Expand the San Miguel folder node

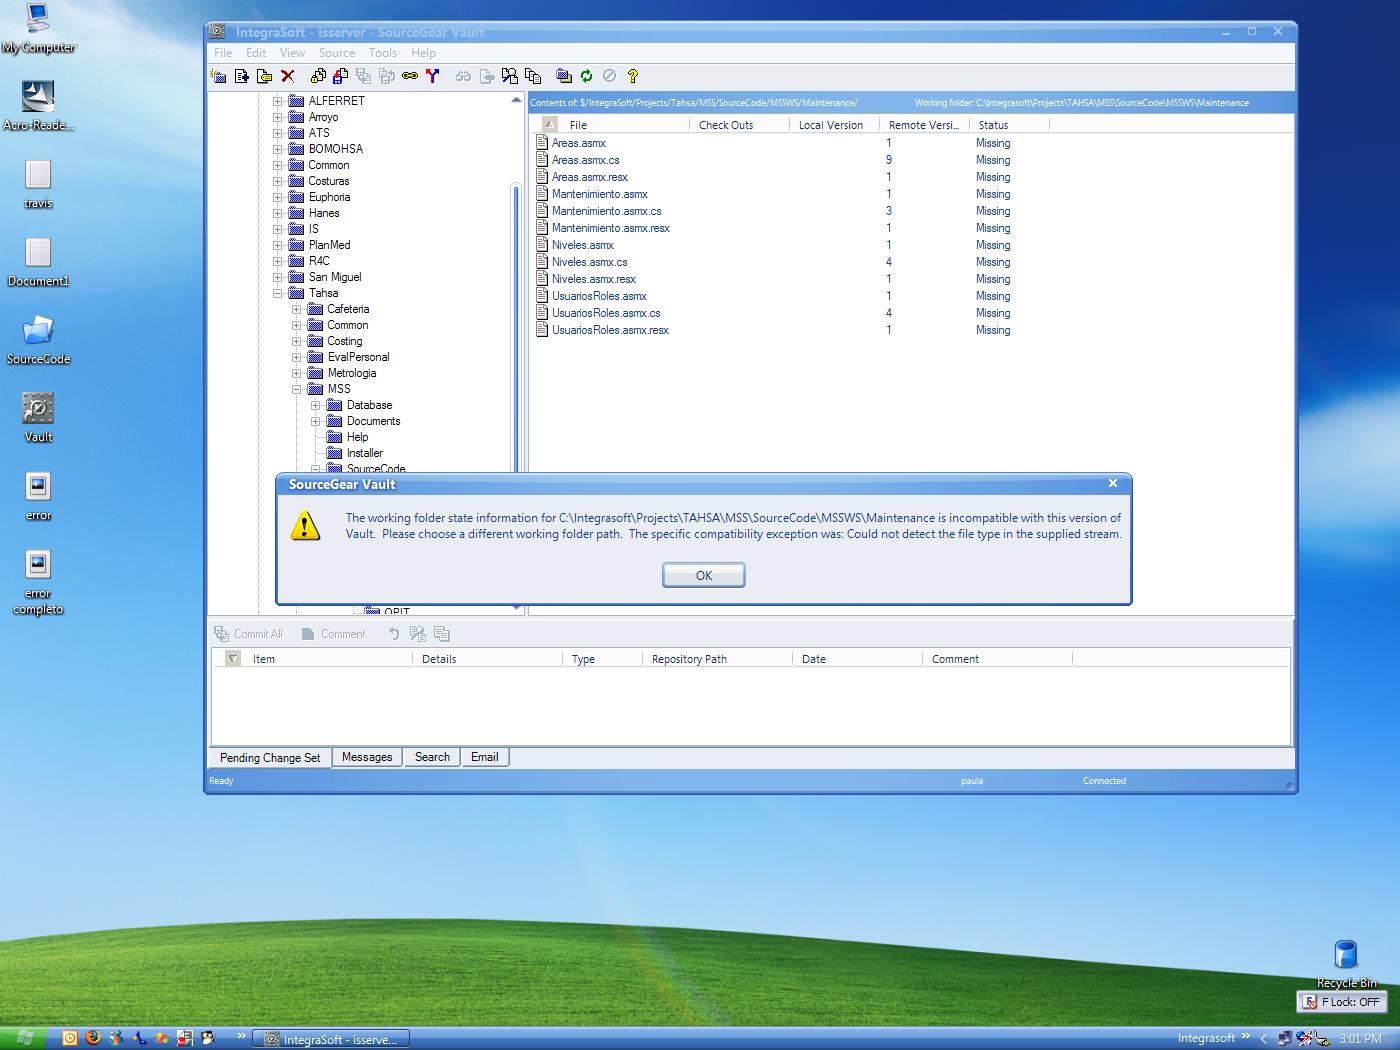tap(278, 277)
